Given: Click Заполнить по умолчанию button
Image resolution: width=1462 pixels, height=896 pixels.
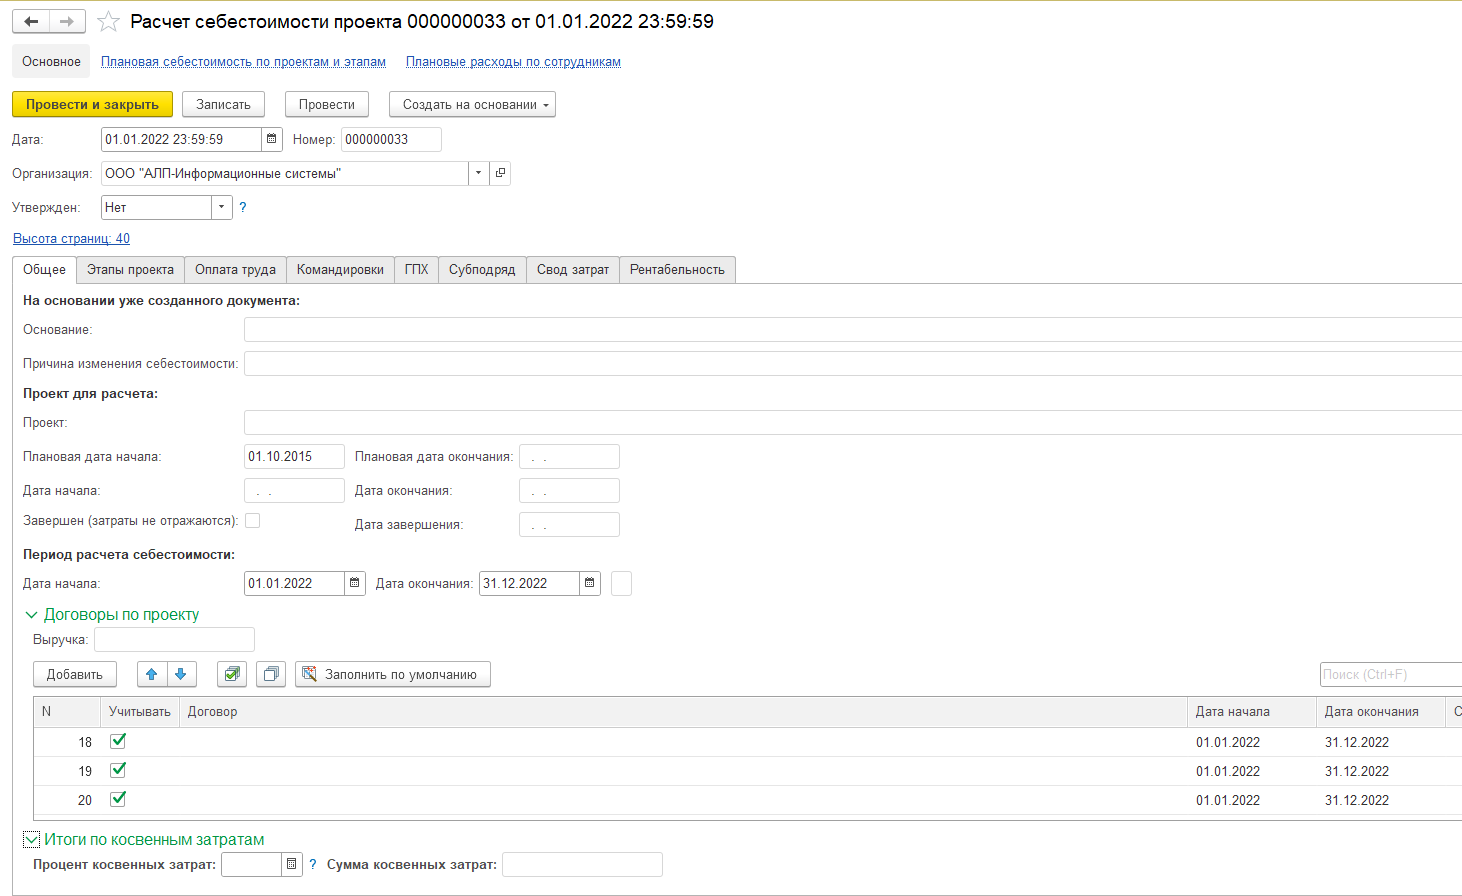Looking at the screenshot, I should click(393, 674).
